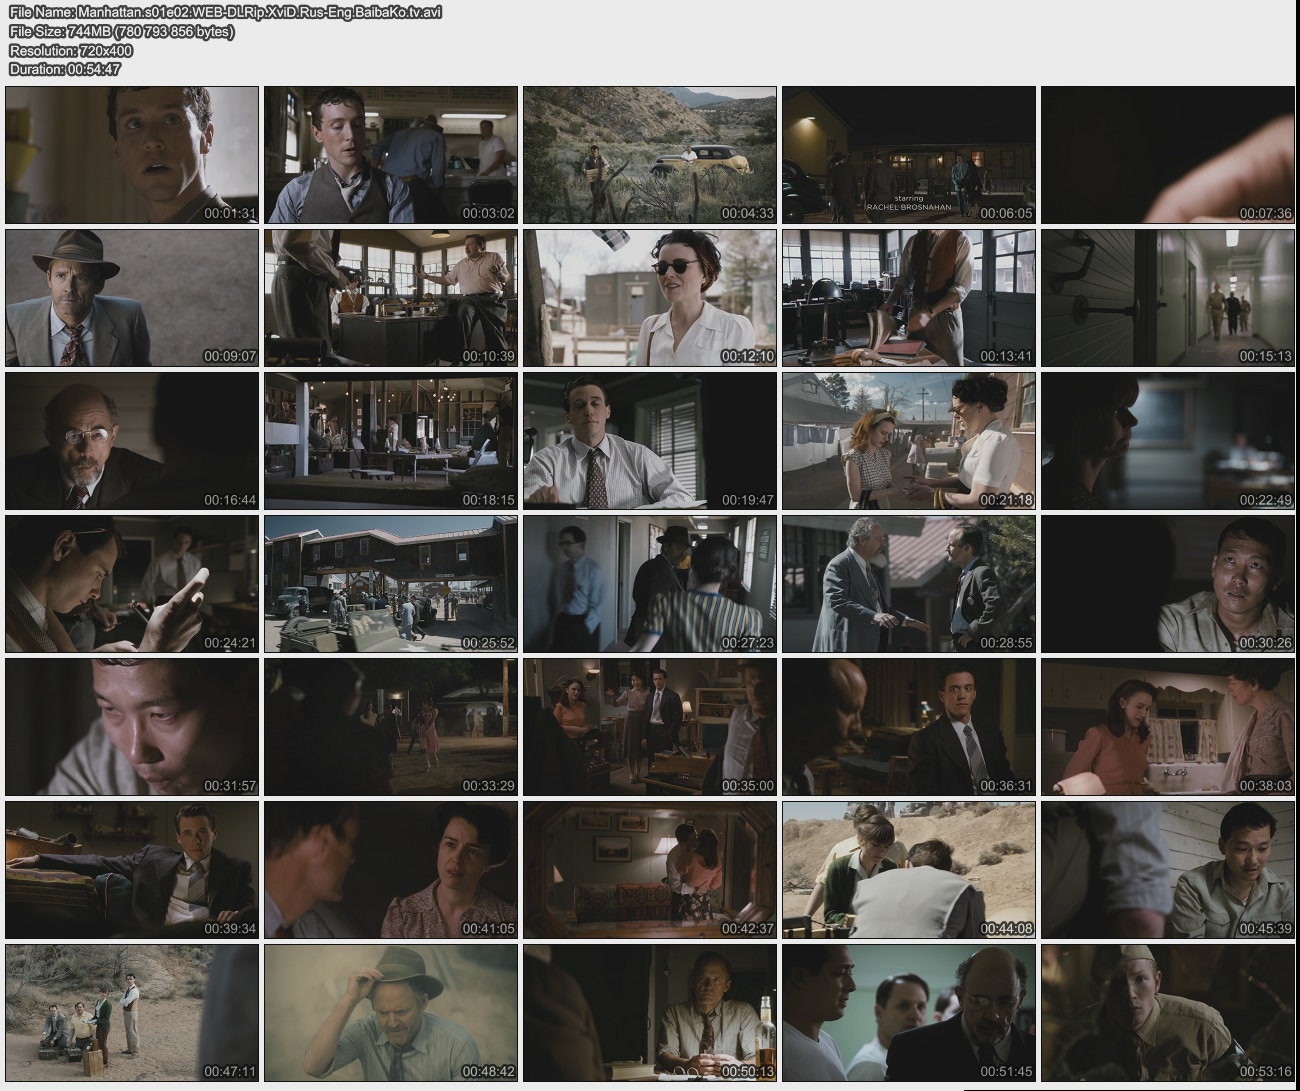Select the two women outdoors frame at 00:21:18
Viewport: 1300px width, 1091px height.
pos(908,441)
